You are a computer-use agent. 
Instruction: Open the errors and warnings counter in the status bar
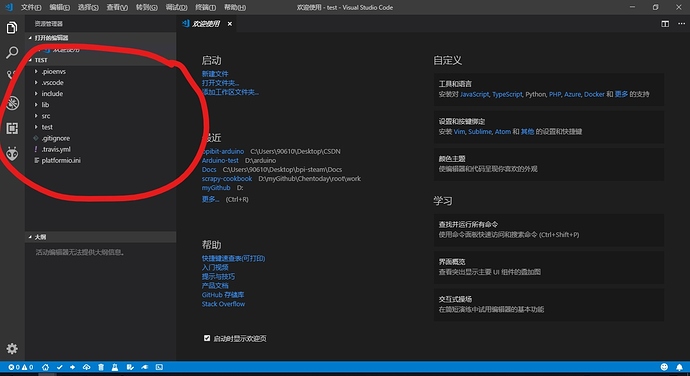(x=21, y=367)
